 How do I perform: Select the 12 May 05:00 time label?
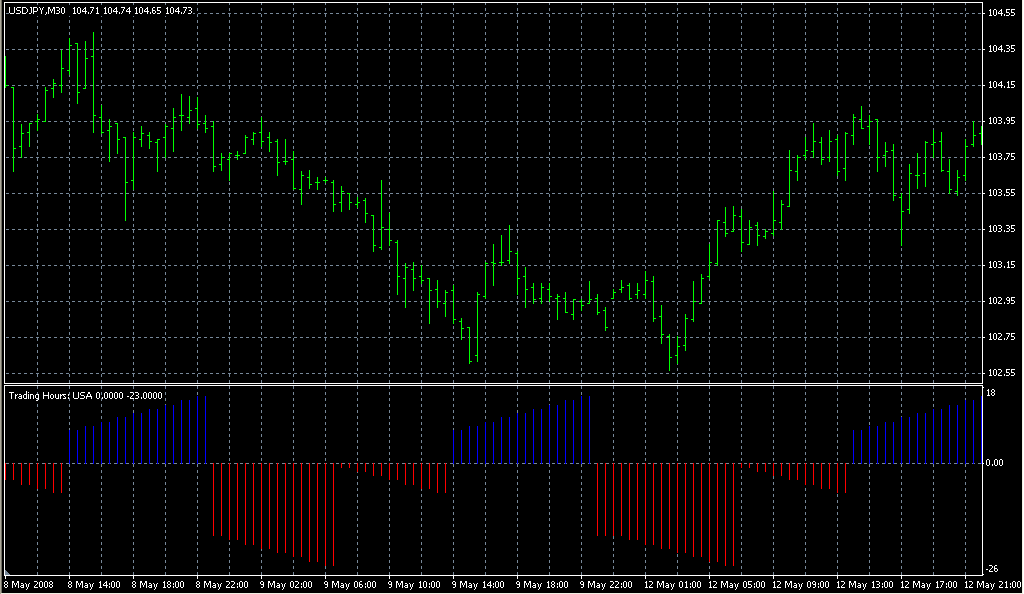coord(737,585)
